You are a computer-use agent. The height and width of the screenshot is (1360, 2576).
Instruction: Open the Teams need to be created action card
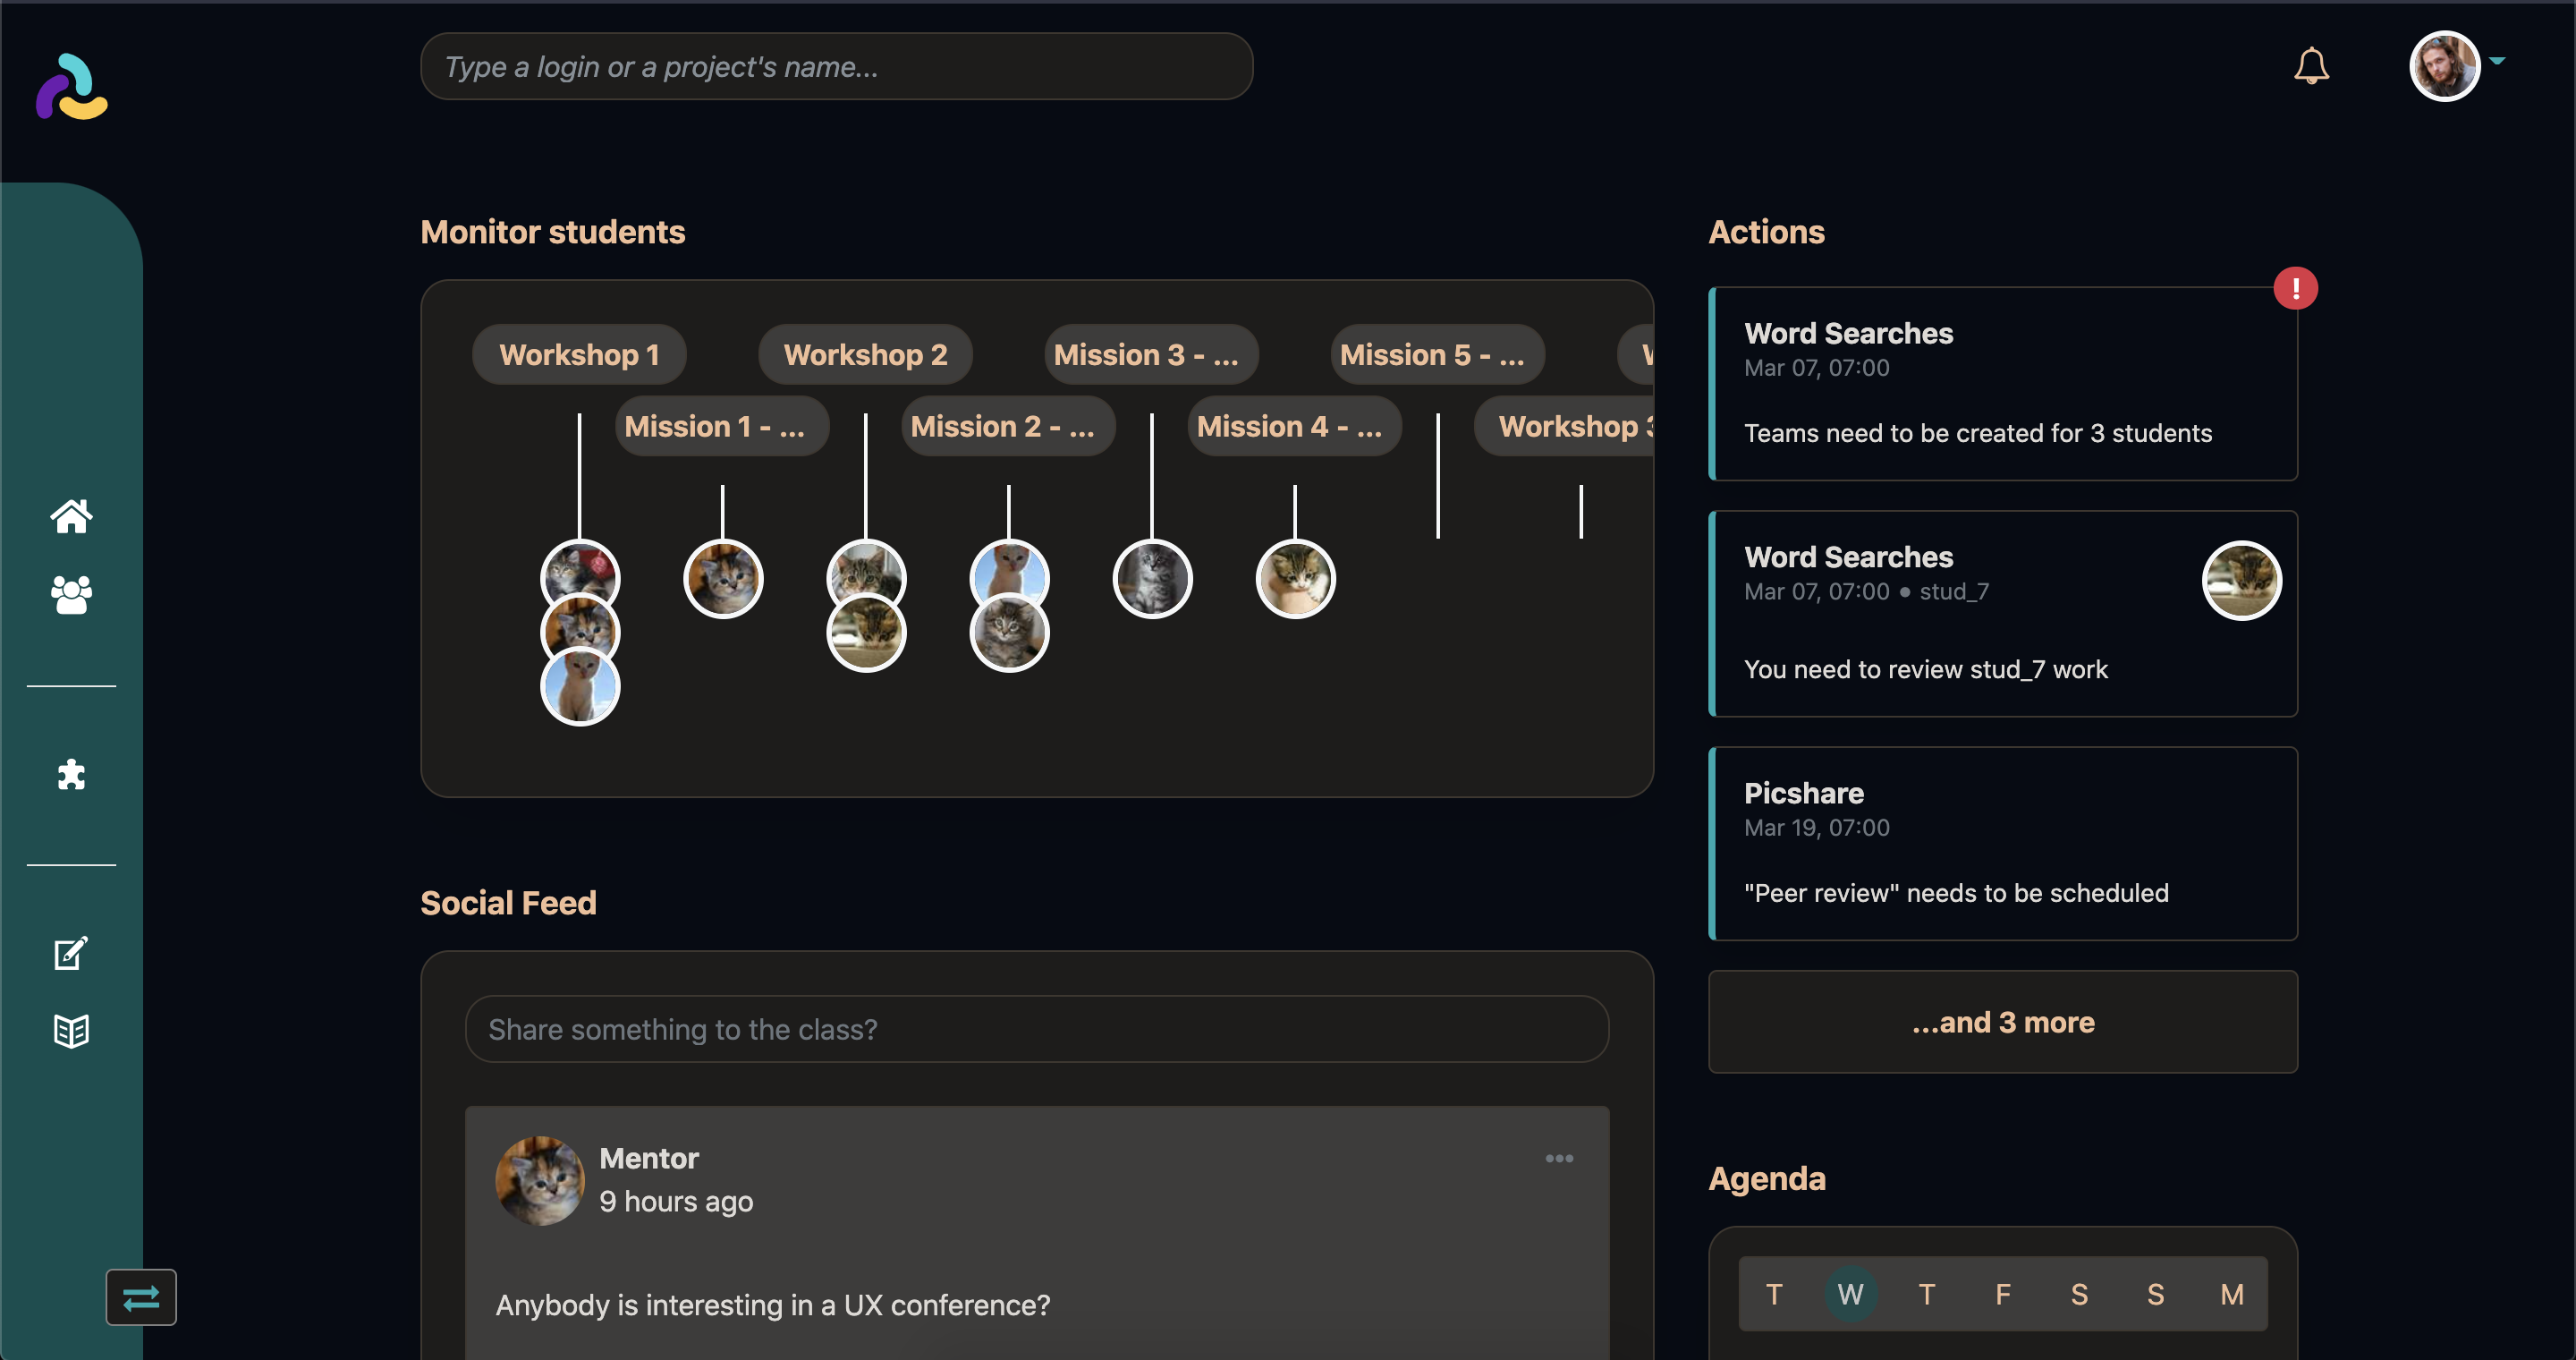pyautogui.click(x=2003, y=384)
